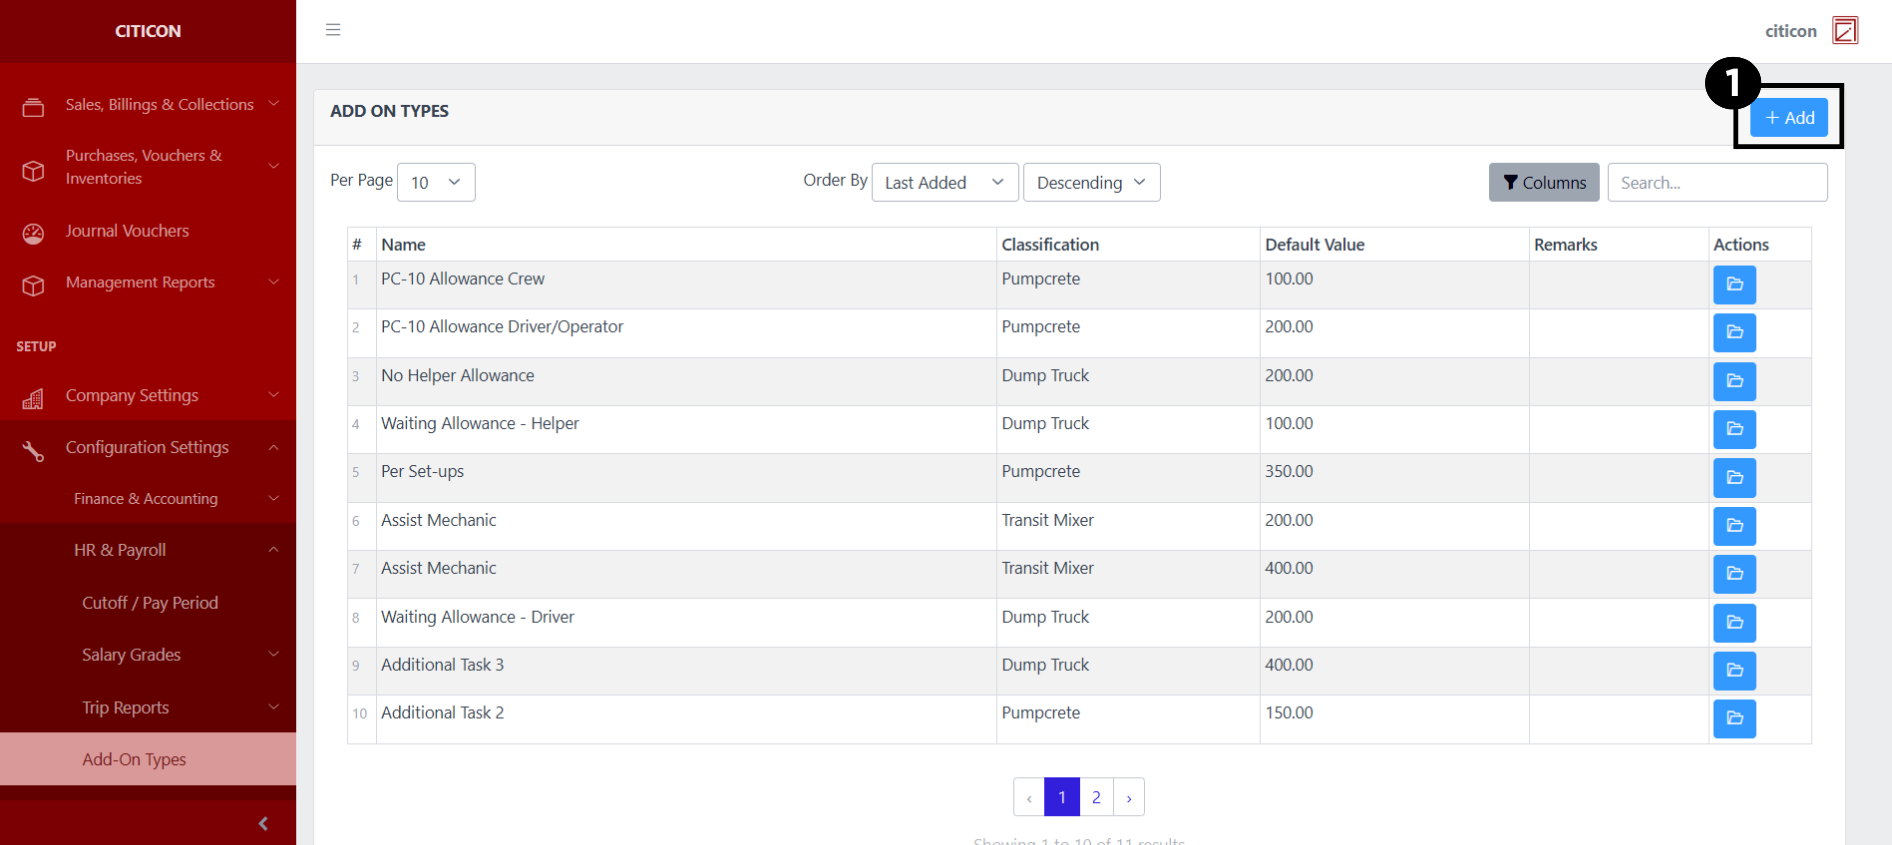Click the Add button
The width and height of the screenshot is (1892, 845).
tap(1789, 118)
